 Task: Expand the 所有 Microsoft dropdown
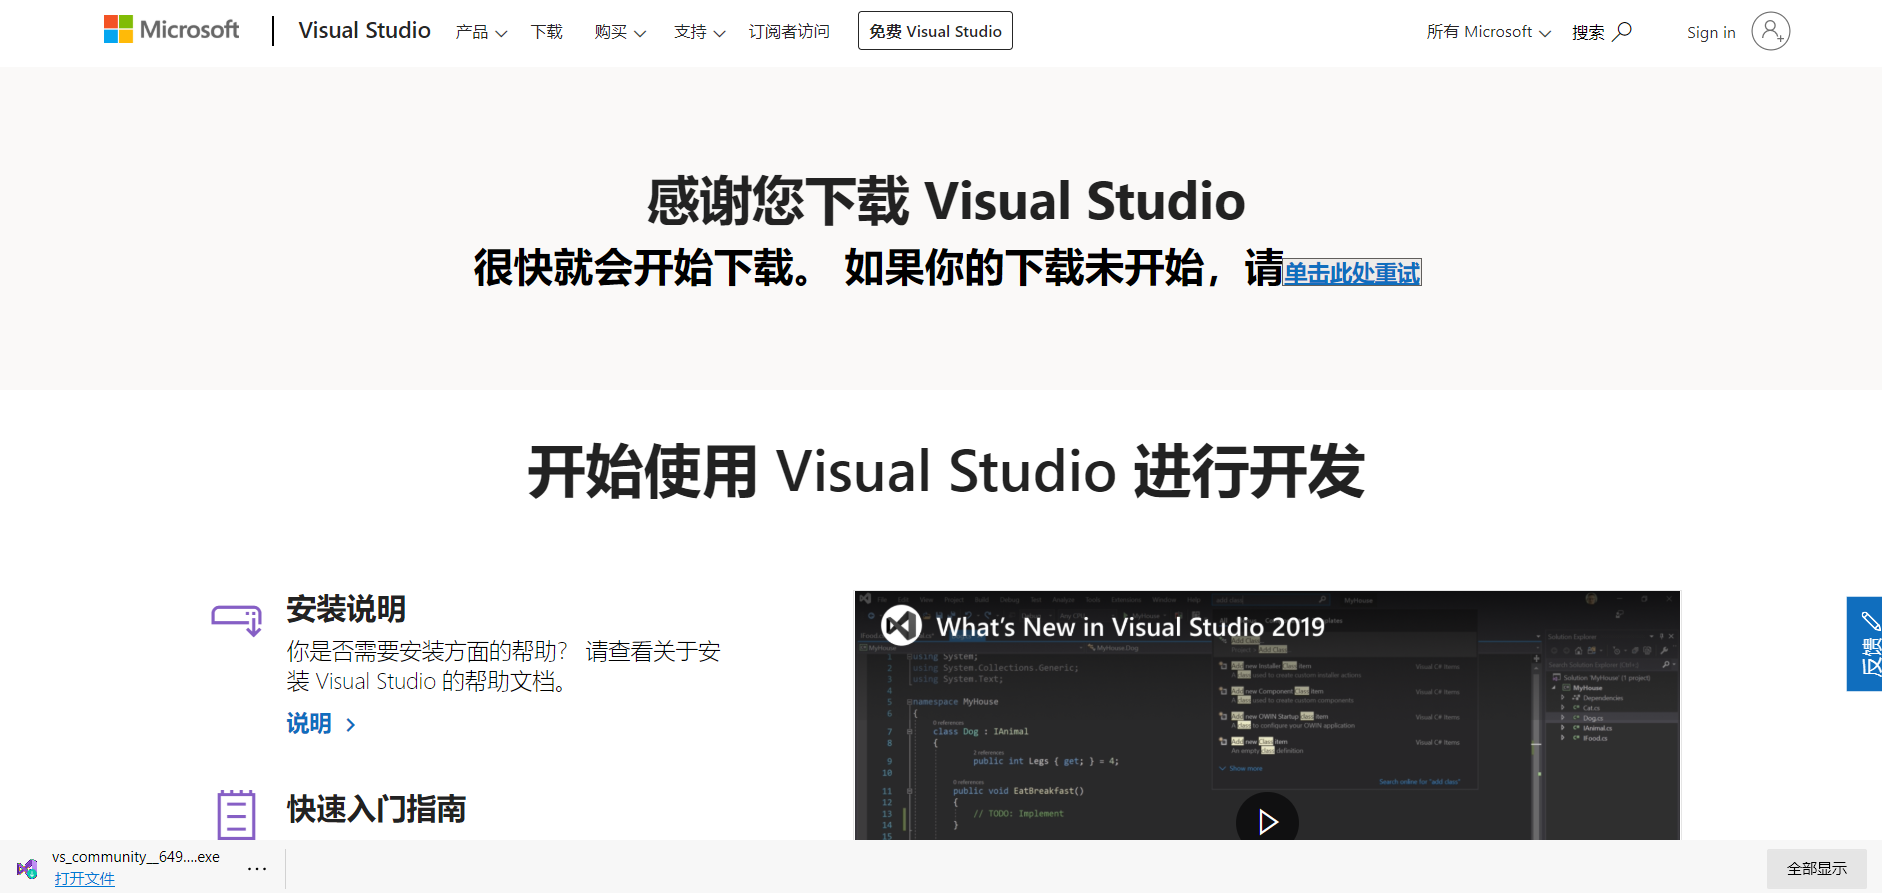1488,32
